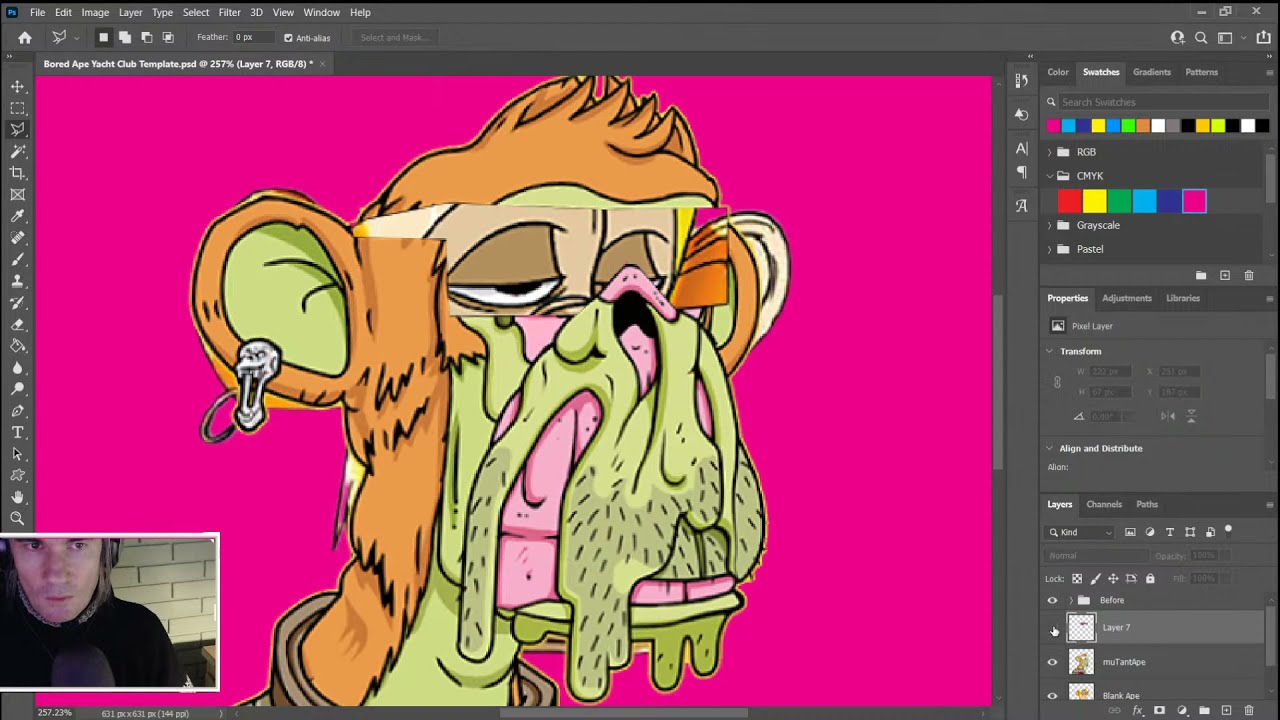Toggle lock transparent pixels

(x=1077, y=578)
